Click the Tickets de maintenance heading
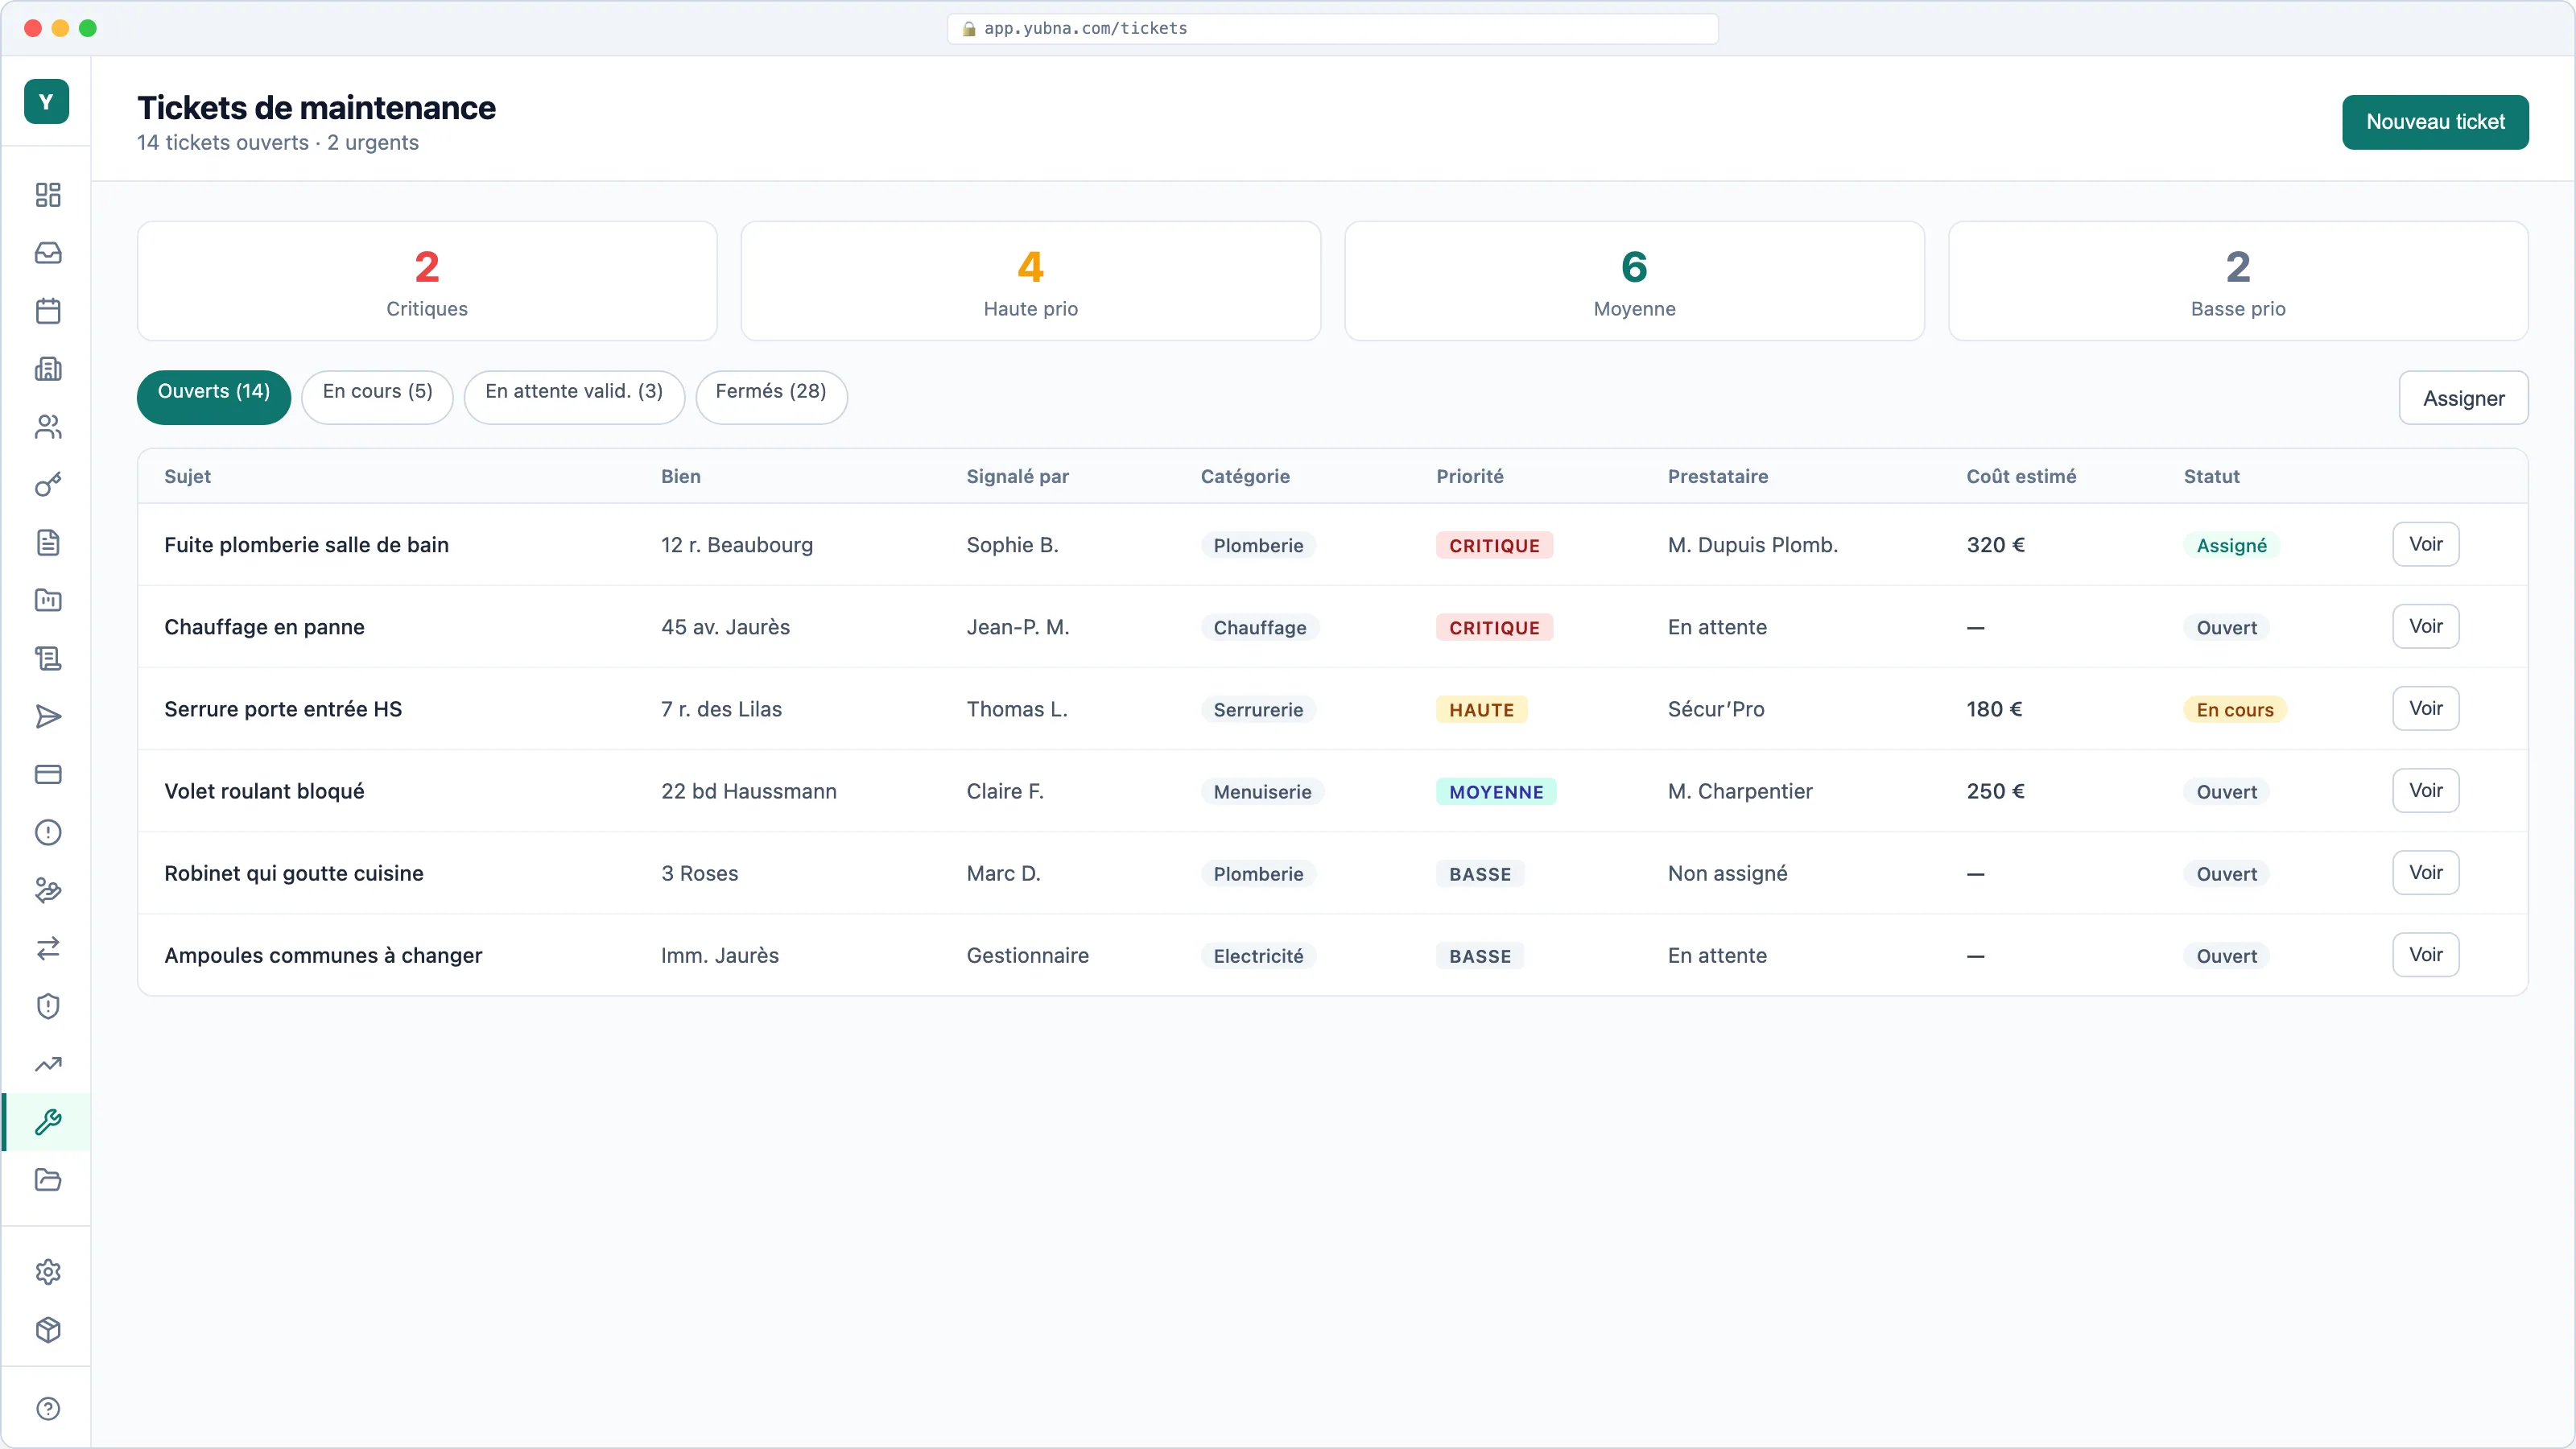This screenshot has height=1449, width=2576. 316,107
